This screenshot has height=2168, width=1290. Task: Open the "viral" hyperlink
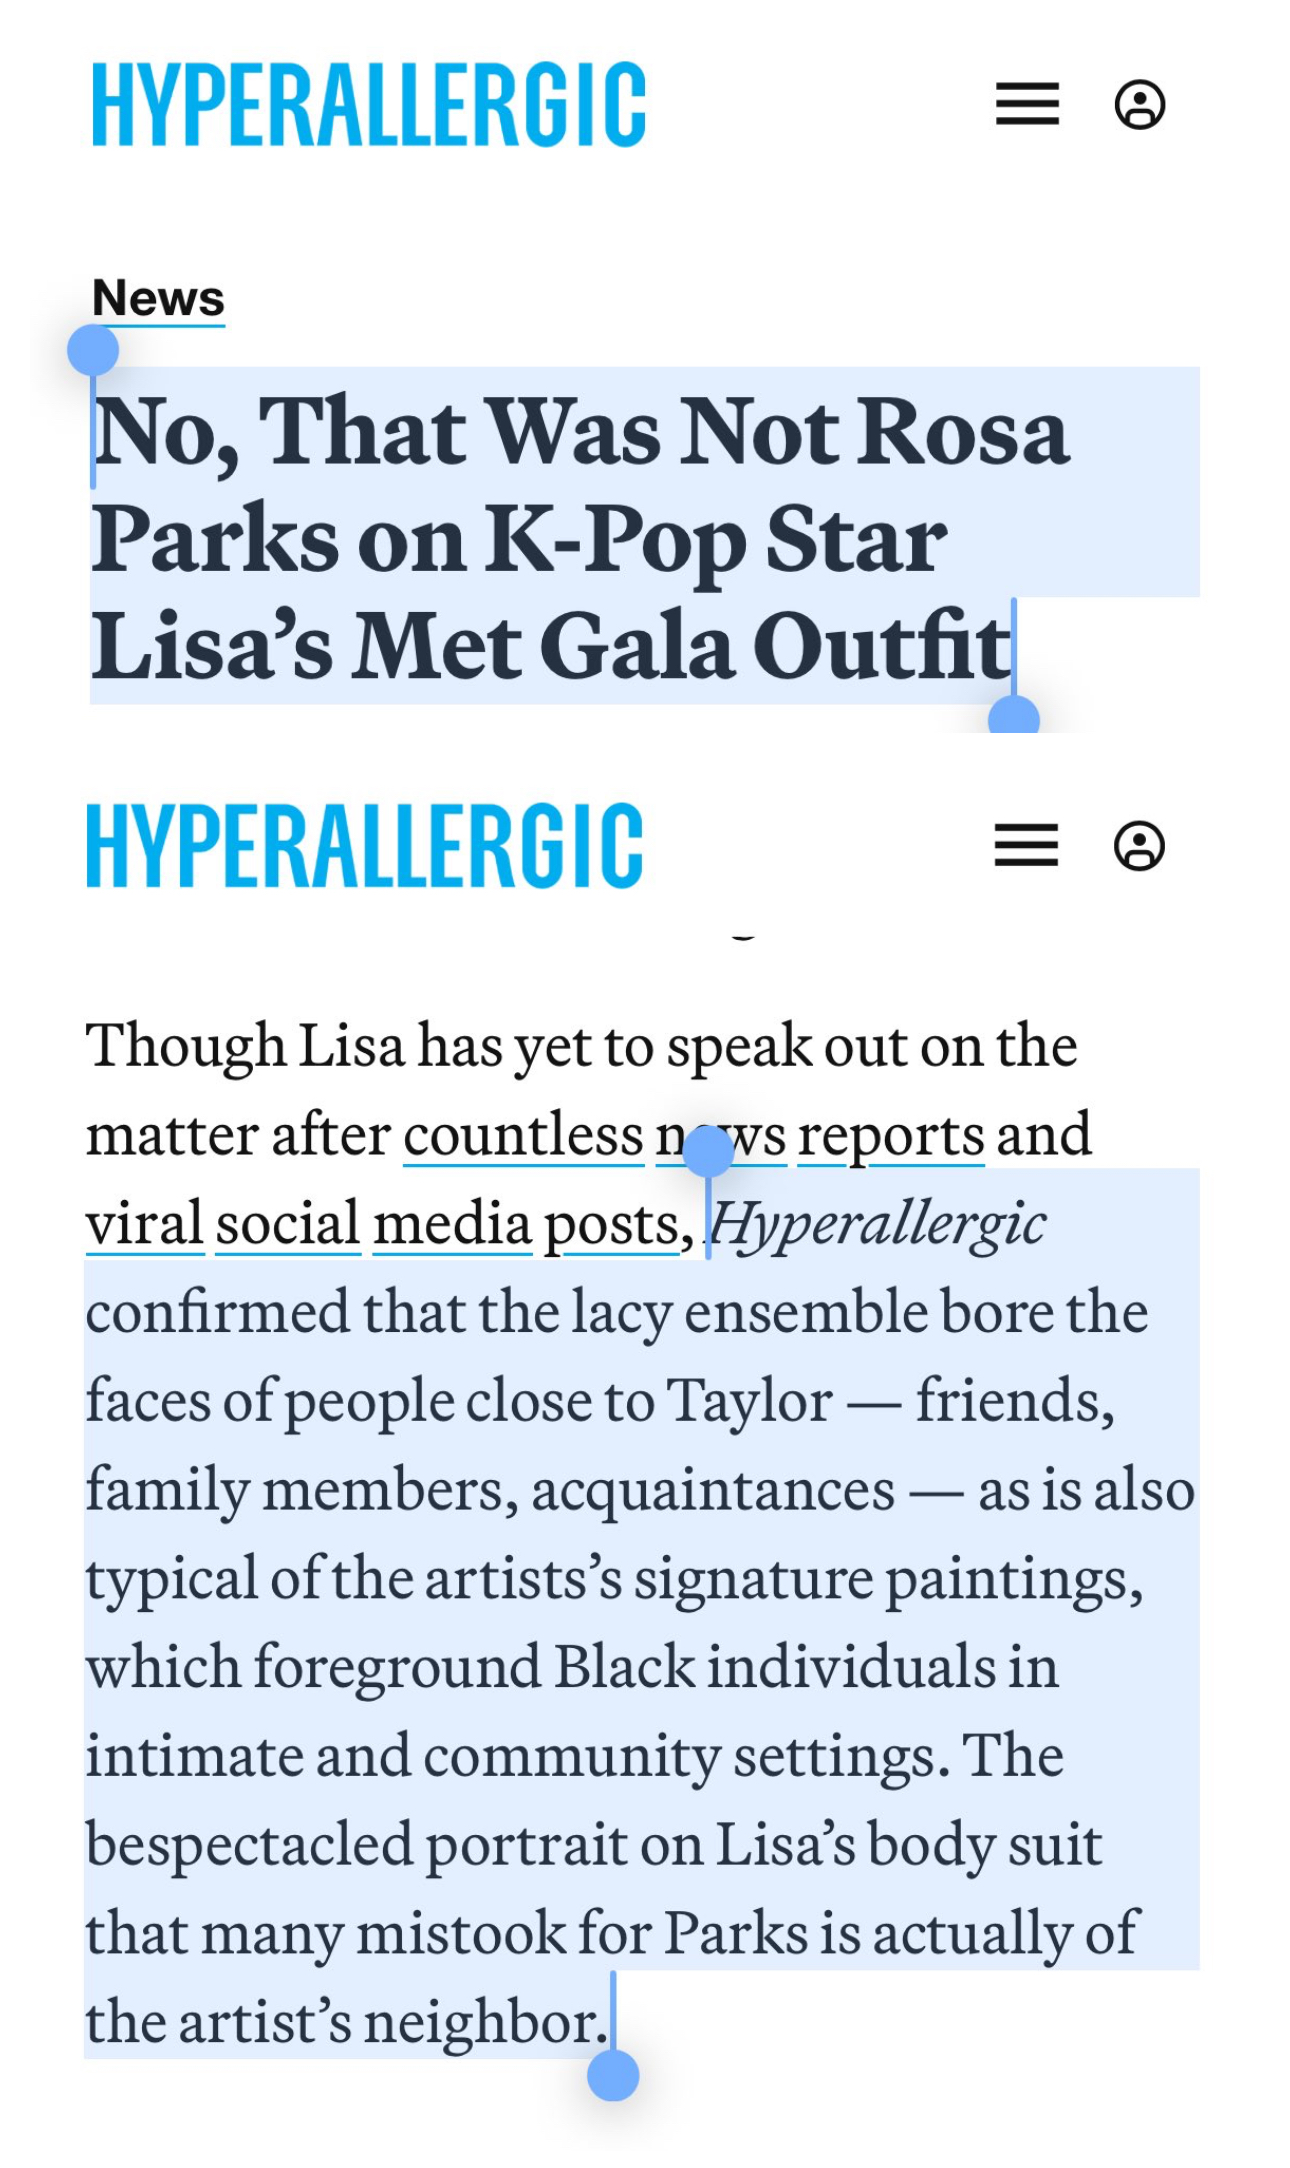(145, 1224)
